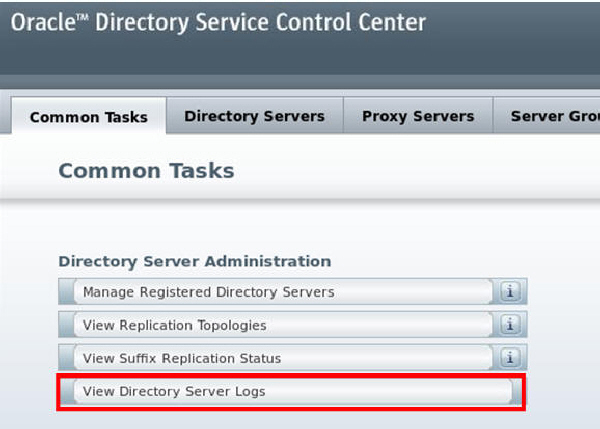This screenshot has width=600, height=429.
Task: Switch to the Common Tasks tab
Action: pos(88,117)
